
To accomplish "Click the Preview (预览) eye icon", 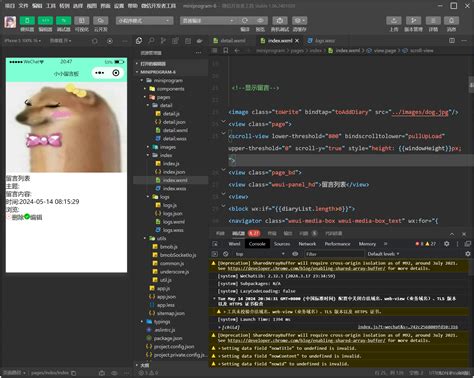I will click(x=260, y=21).
